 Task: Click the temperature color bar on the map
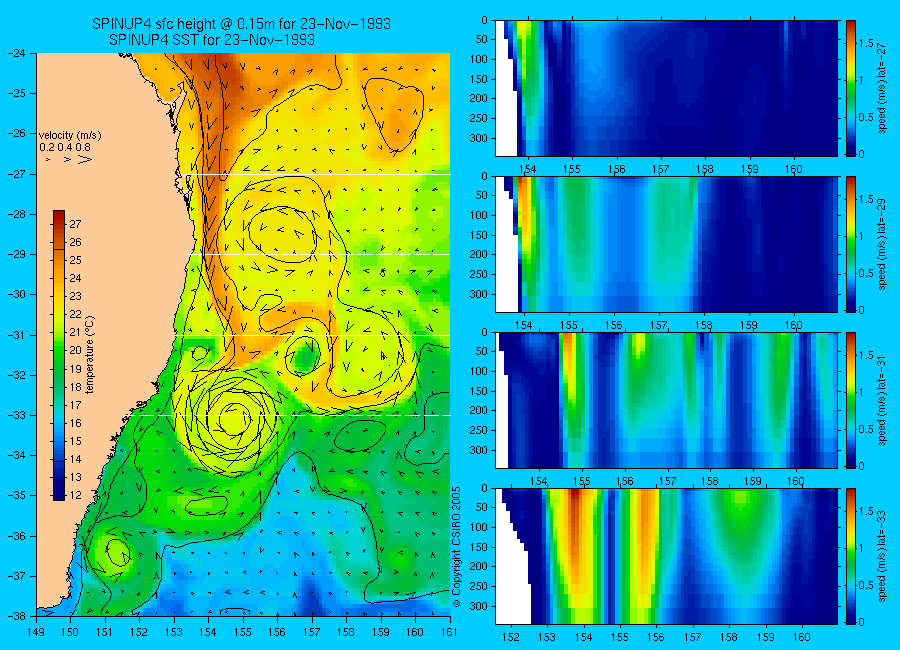pos(59,355)
